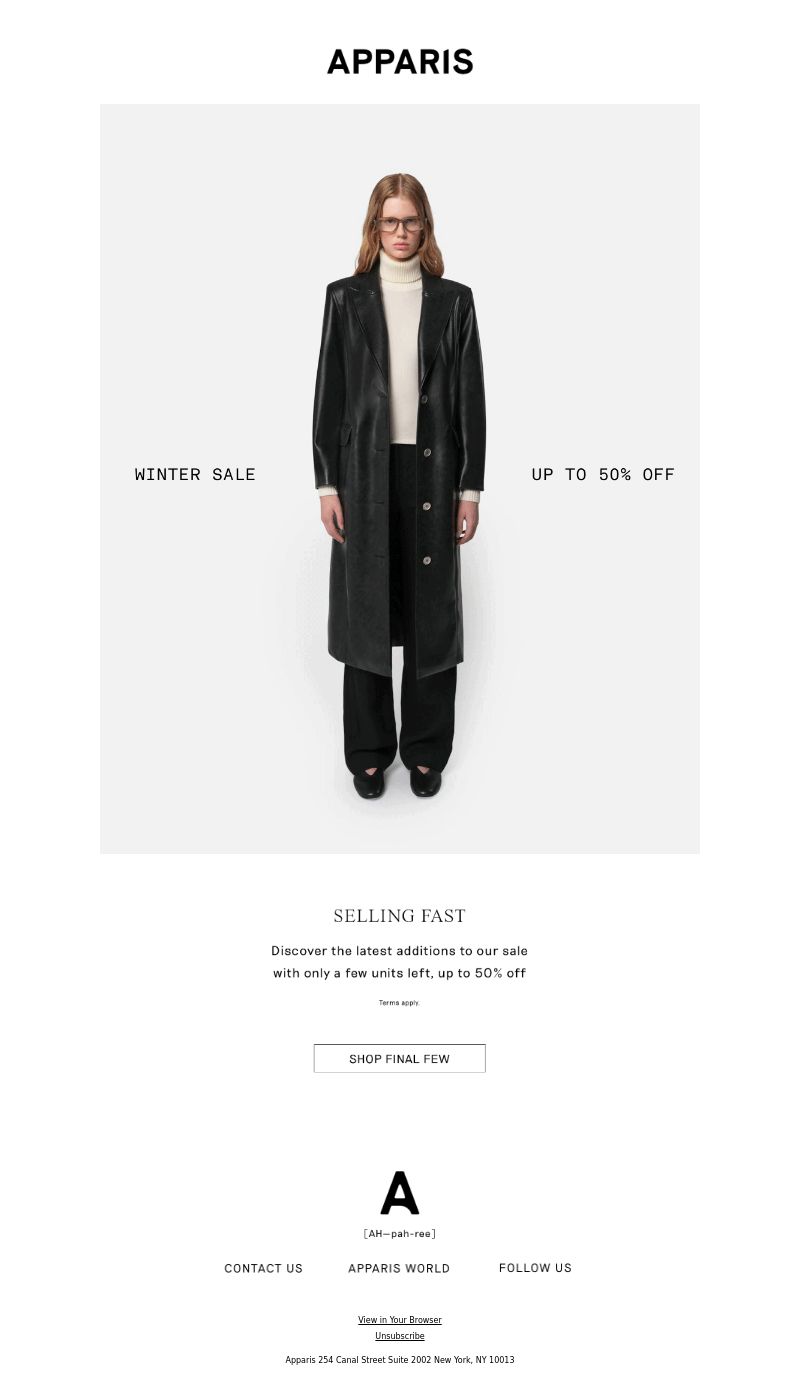Click the model's eyeglasses in hero image
Screen dimensions: 800x1388
click(x=400, y=223)
